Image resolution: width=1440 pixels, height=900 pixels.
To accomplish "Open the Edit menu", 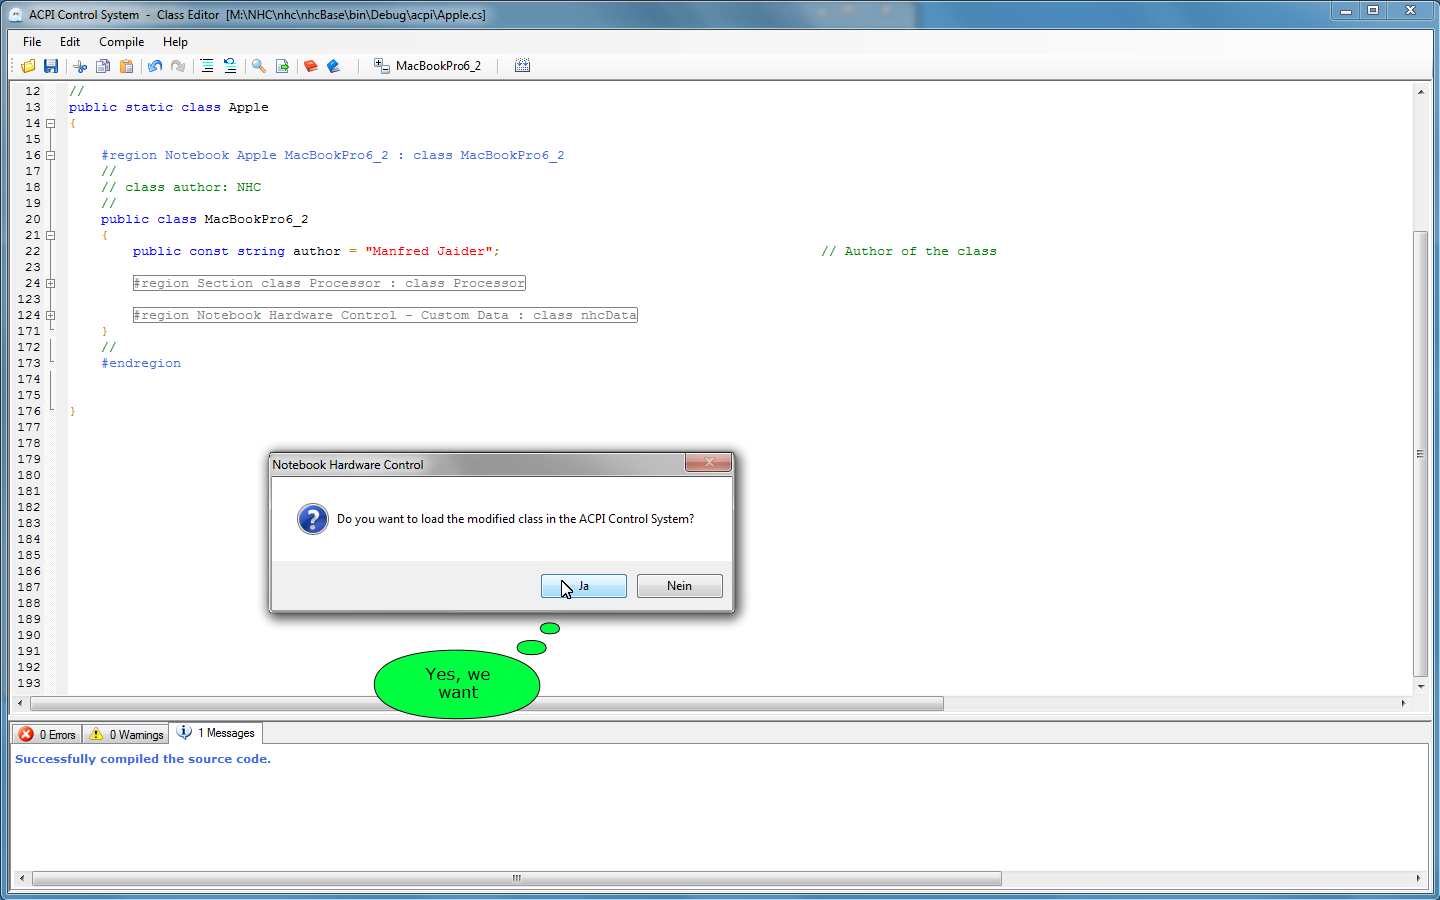I will tap(69, 42).
